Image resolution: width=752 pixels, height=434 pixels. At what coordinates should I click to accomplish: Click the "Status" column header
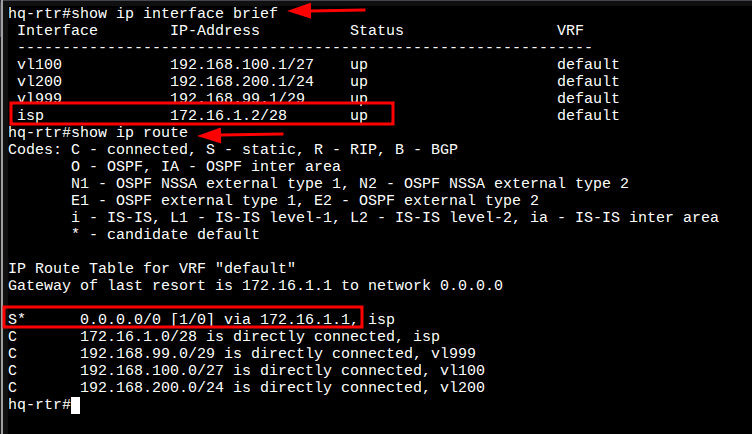point(376,30)
